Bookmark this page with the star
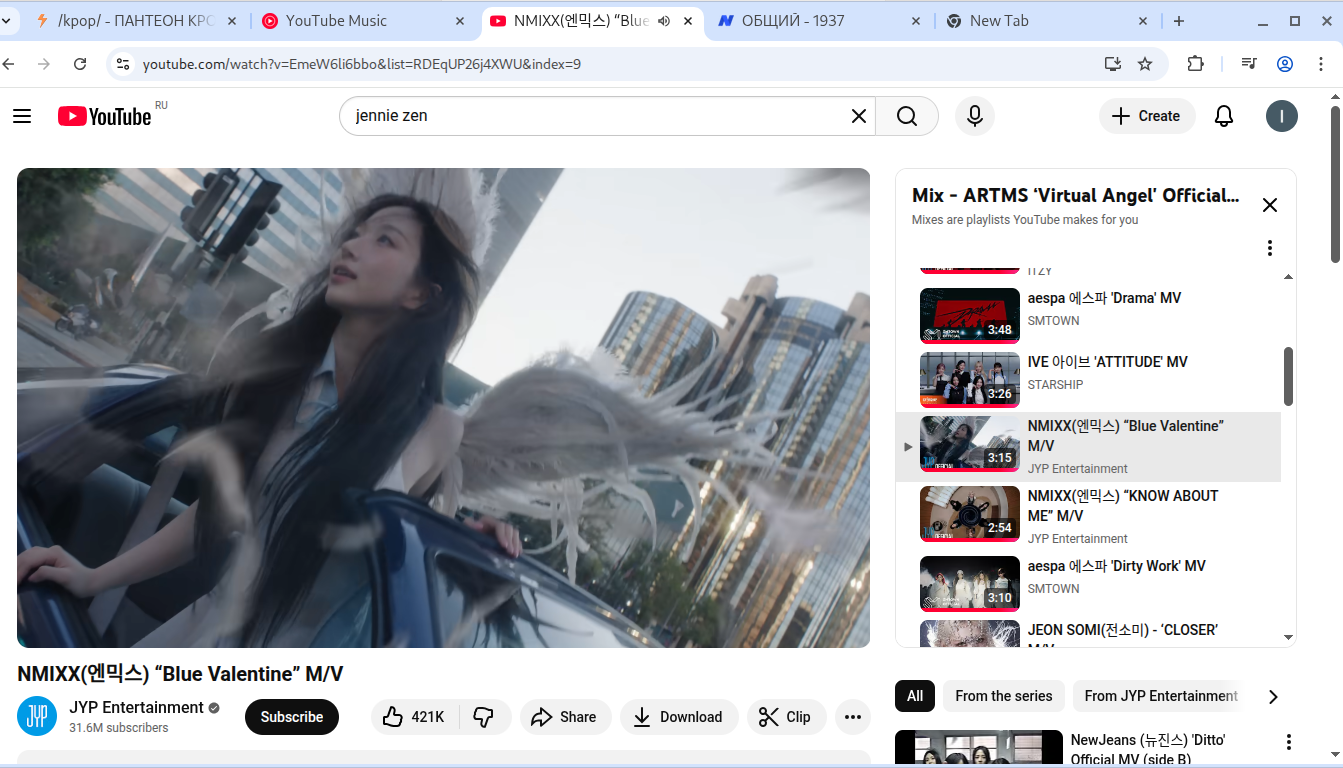This screenshot has width=1343, height=768. pos(1146,64)
